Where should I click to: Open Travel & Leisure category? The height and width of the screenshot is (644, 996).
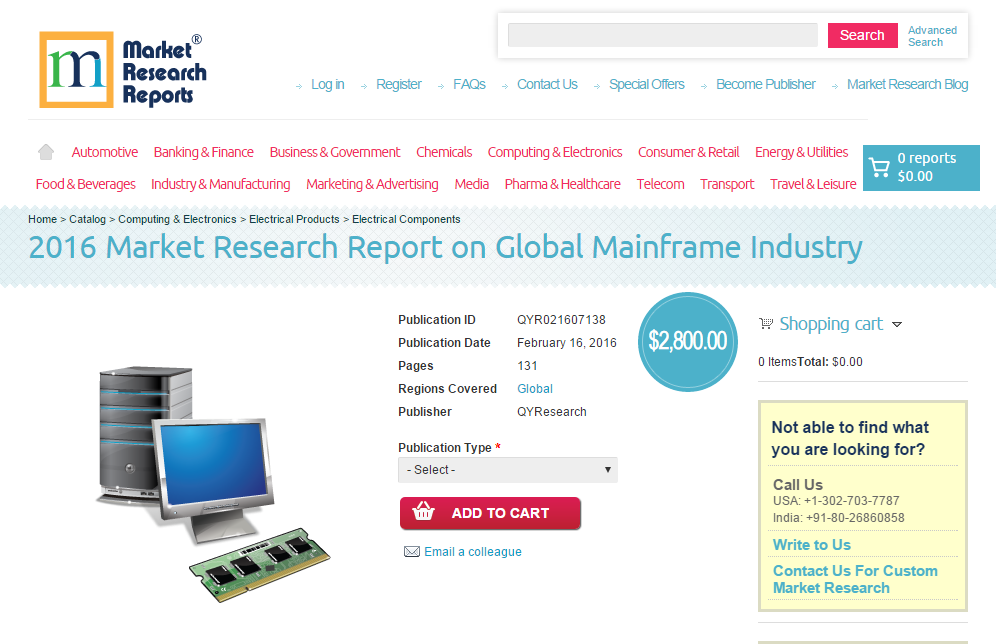(813, 184)
